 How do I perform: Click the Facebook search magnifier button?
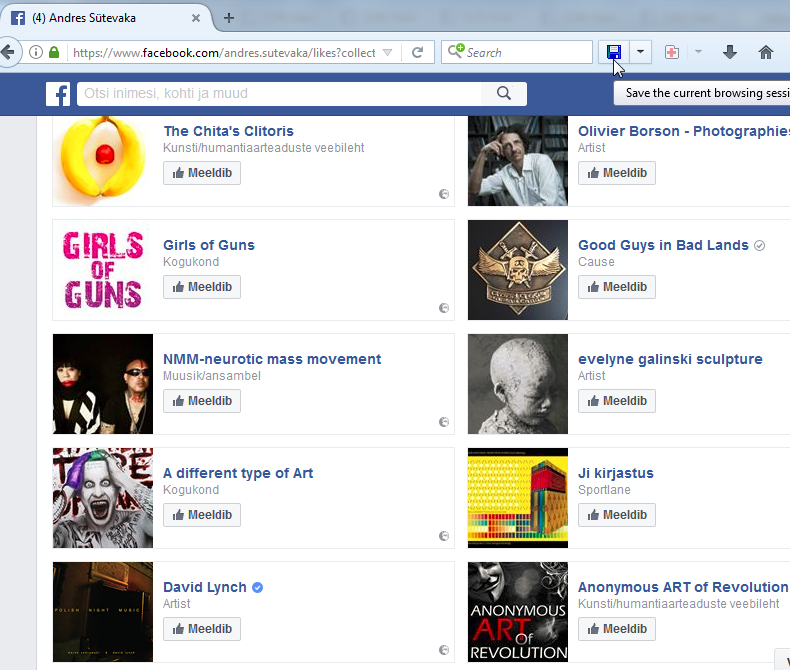504,94
